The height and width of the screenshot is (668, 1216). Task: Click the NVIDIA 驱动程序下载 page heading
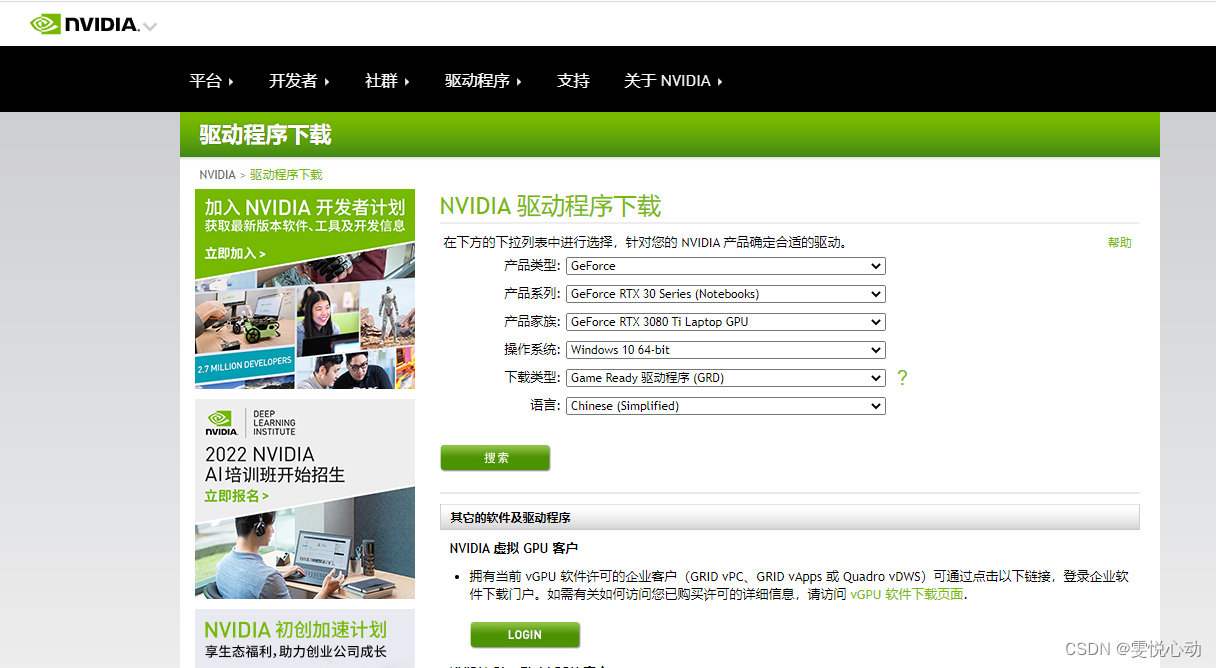pyautogui.click(x=550, y=207)
